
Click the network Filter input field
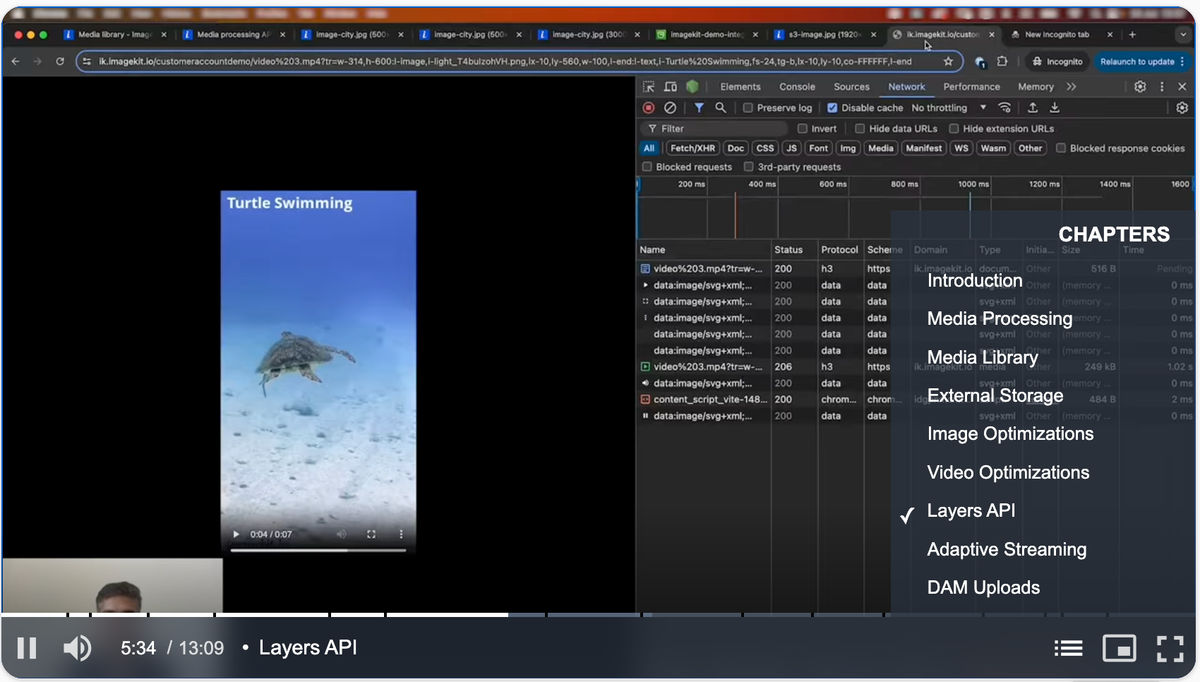click(714, 129)
